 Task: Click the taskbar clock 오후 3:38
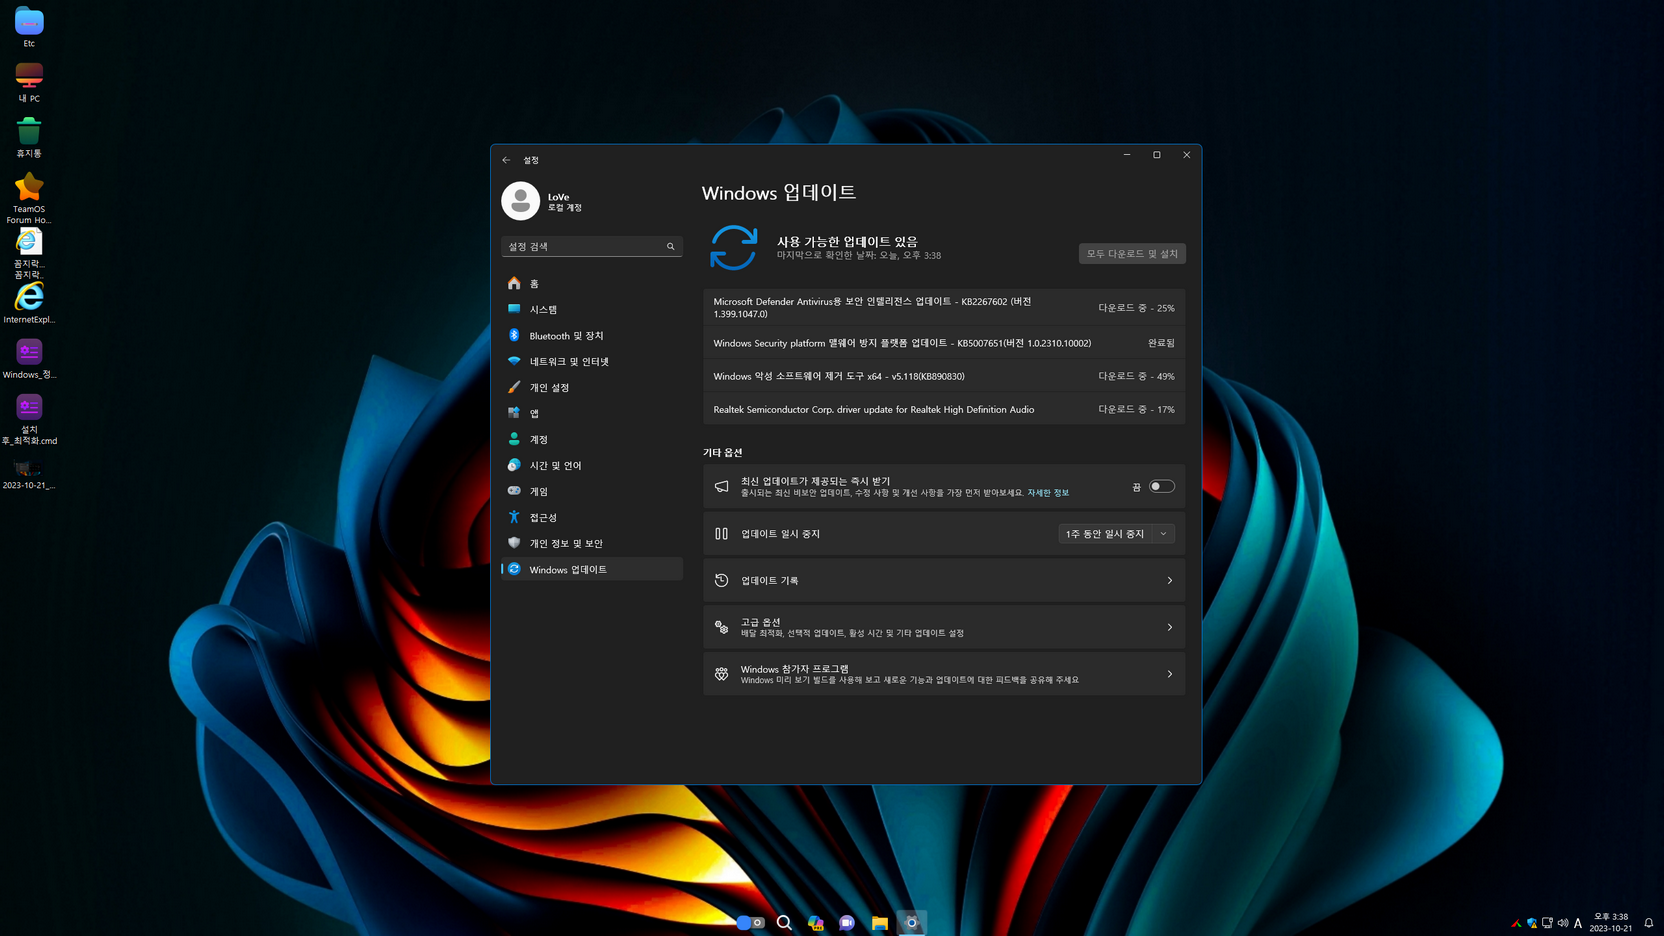click(1611, 922)
